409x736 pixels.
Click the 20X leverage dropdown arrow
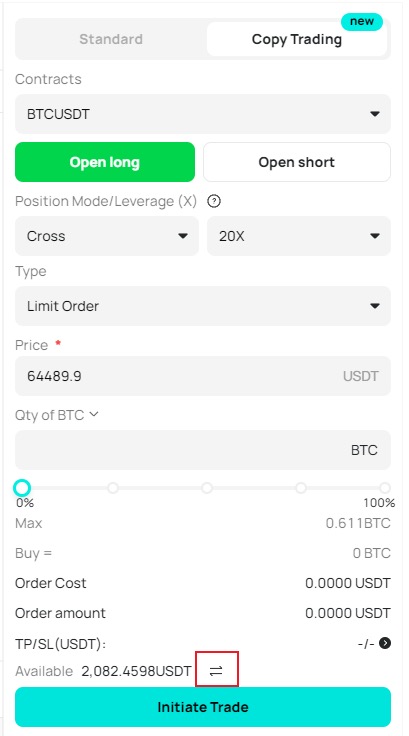[x=375, y=236]
